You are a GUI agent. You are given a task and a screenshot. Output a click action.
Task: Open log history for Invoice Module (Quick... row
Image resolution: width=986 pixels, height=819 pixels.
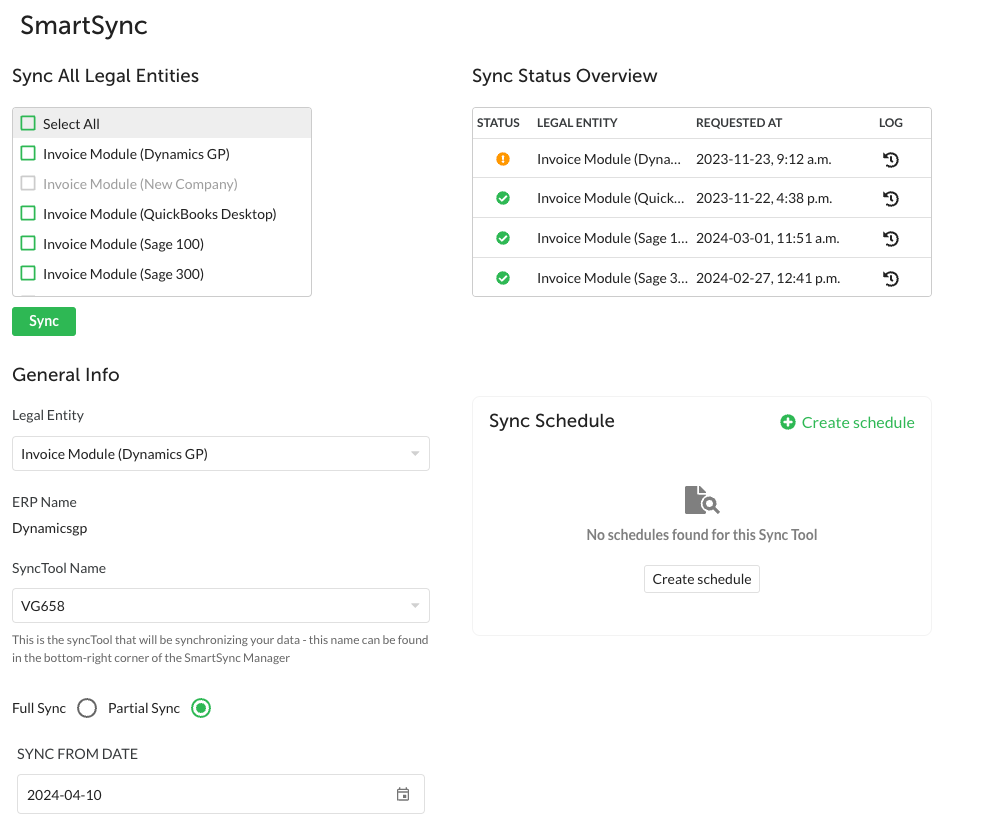coord(890,199)
